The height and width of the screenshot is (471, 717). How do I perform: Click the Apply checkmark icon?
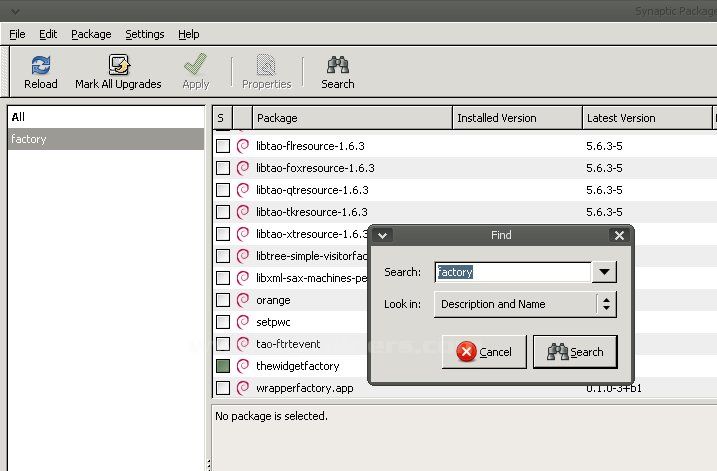click(x=195, y=64)
